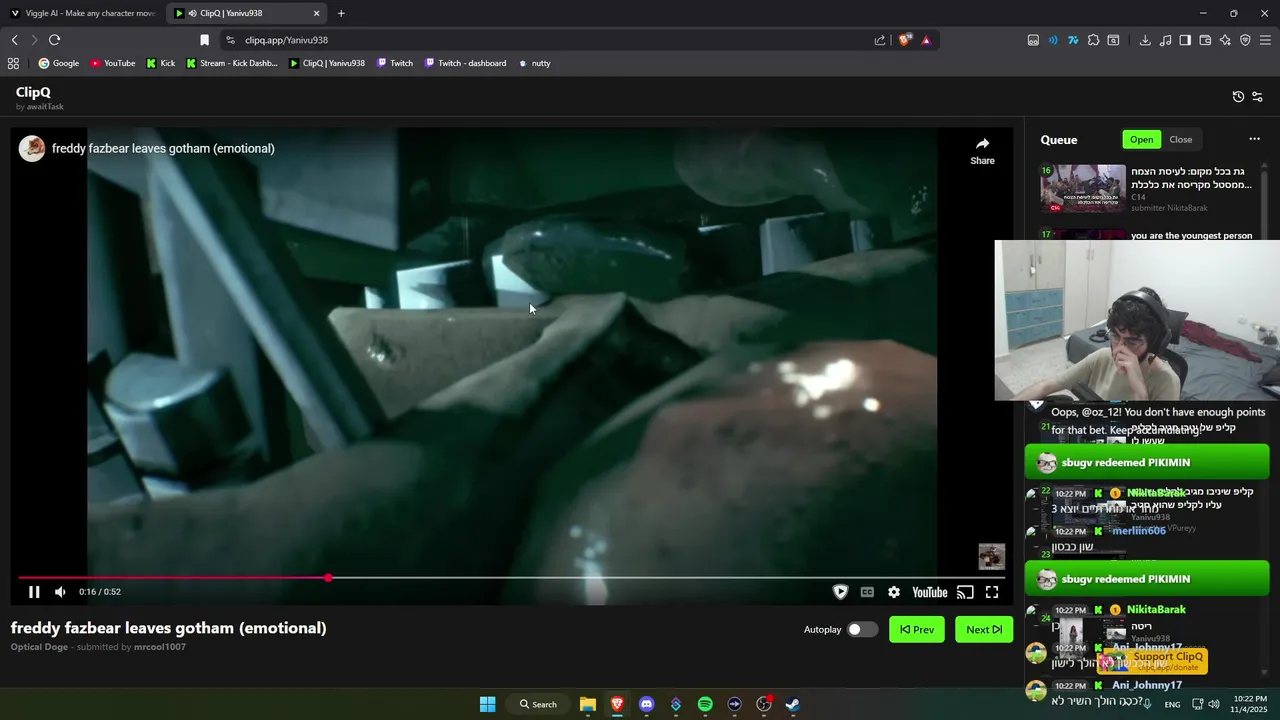
Task: Click the ClipQ logo title
Action: [33, 92]
